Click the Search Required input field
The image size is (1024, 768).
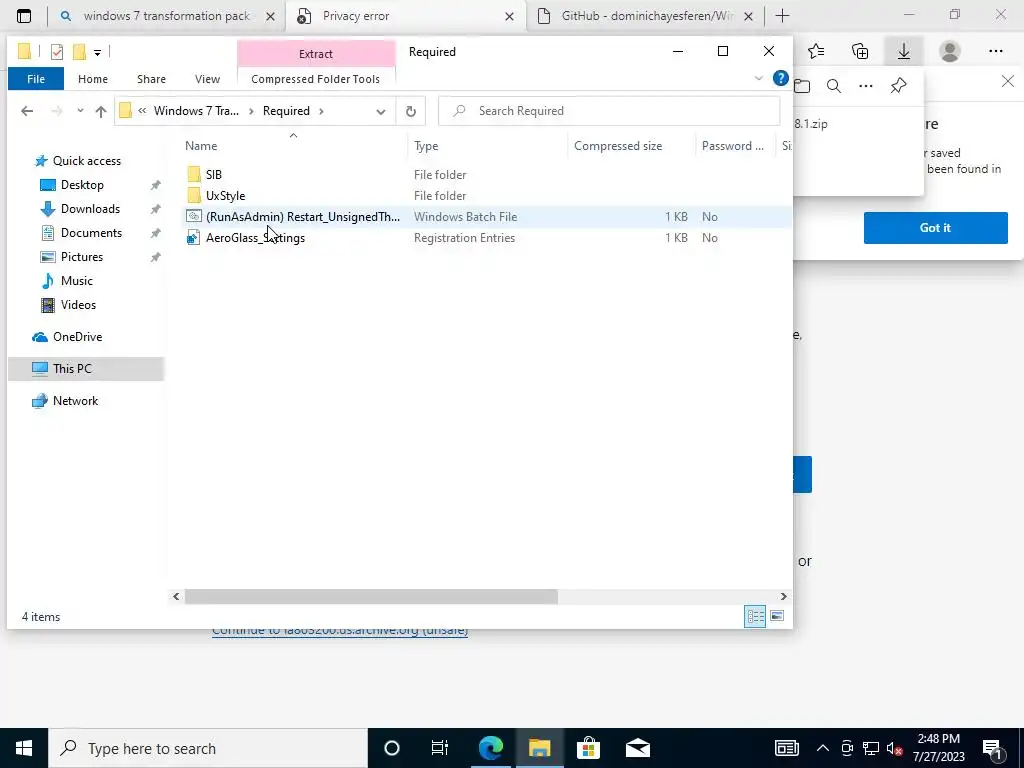(609, 111)
